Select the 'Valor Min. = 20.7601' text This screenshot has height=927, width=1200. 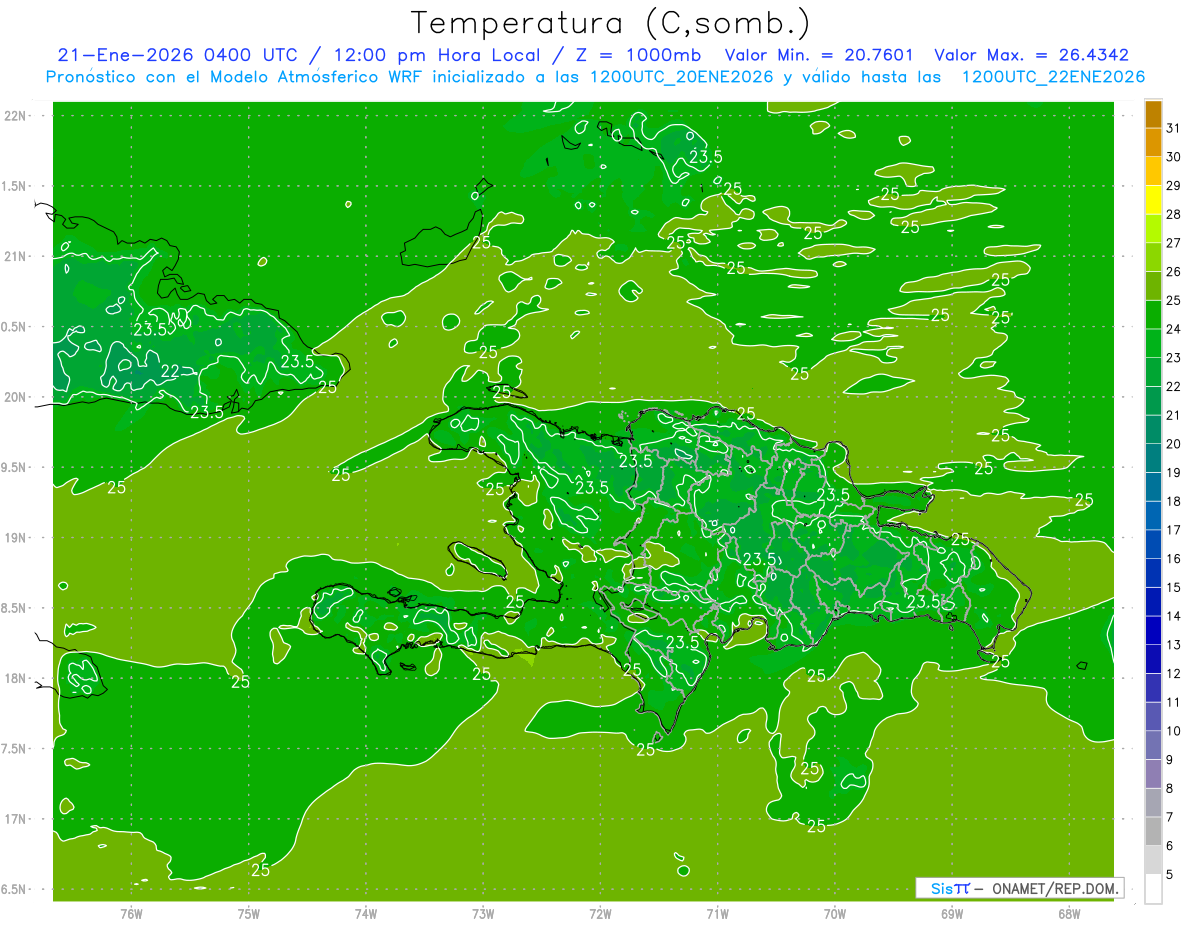(819, 55)
